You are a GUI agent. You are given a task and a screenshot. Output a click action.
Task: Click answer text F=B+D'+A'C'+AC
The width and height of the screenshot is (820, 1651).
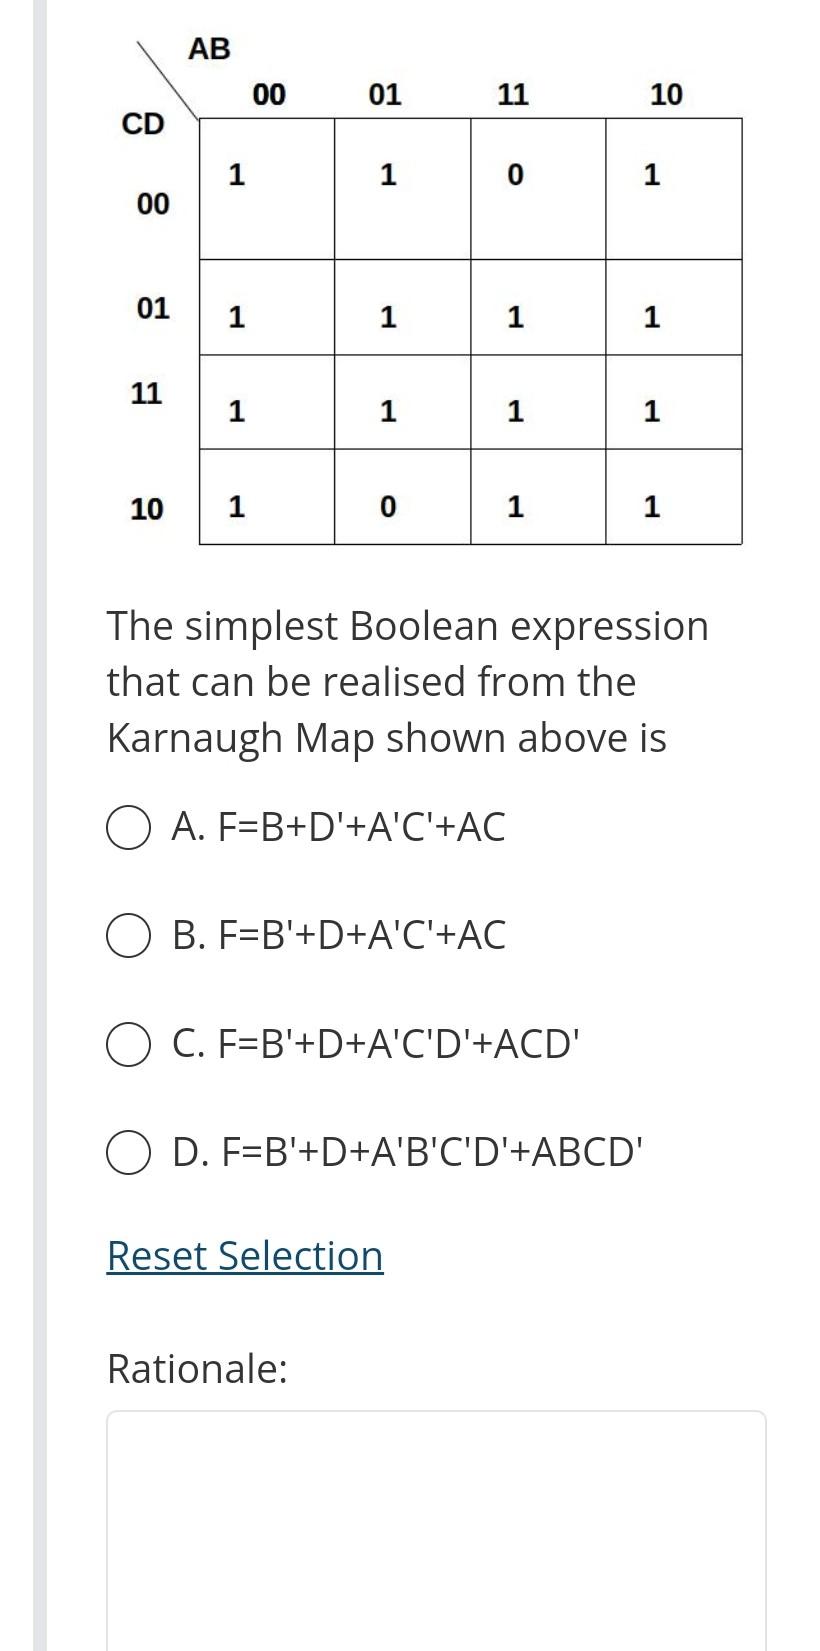[x=340, y=827]
